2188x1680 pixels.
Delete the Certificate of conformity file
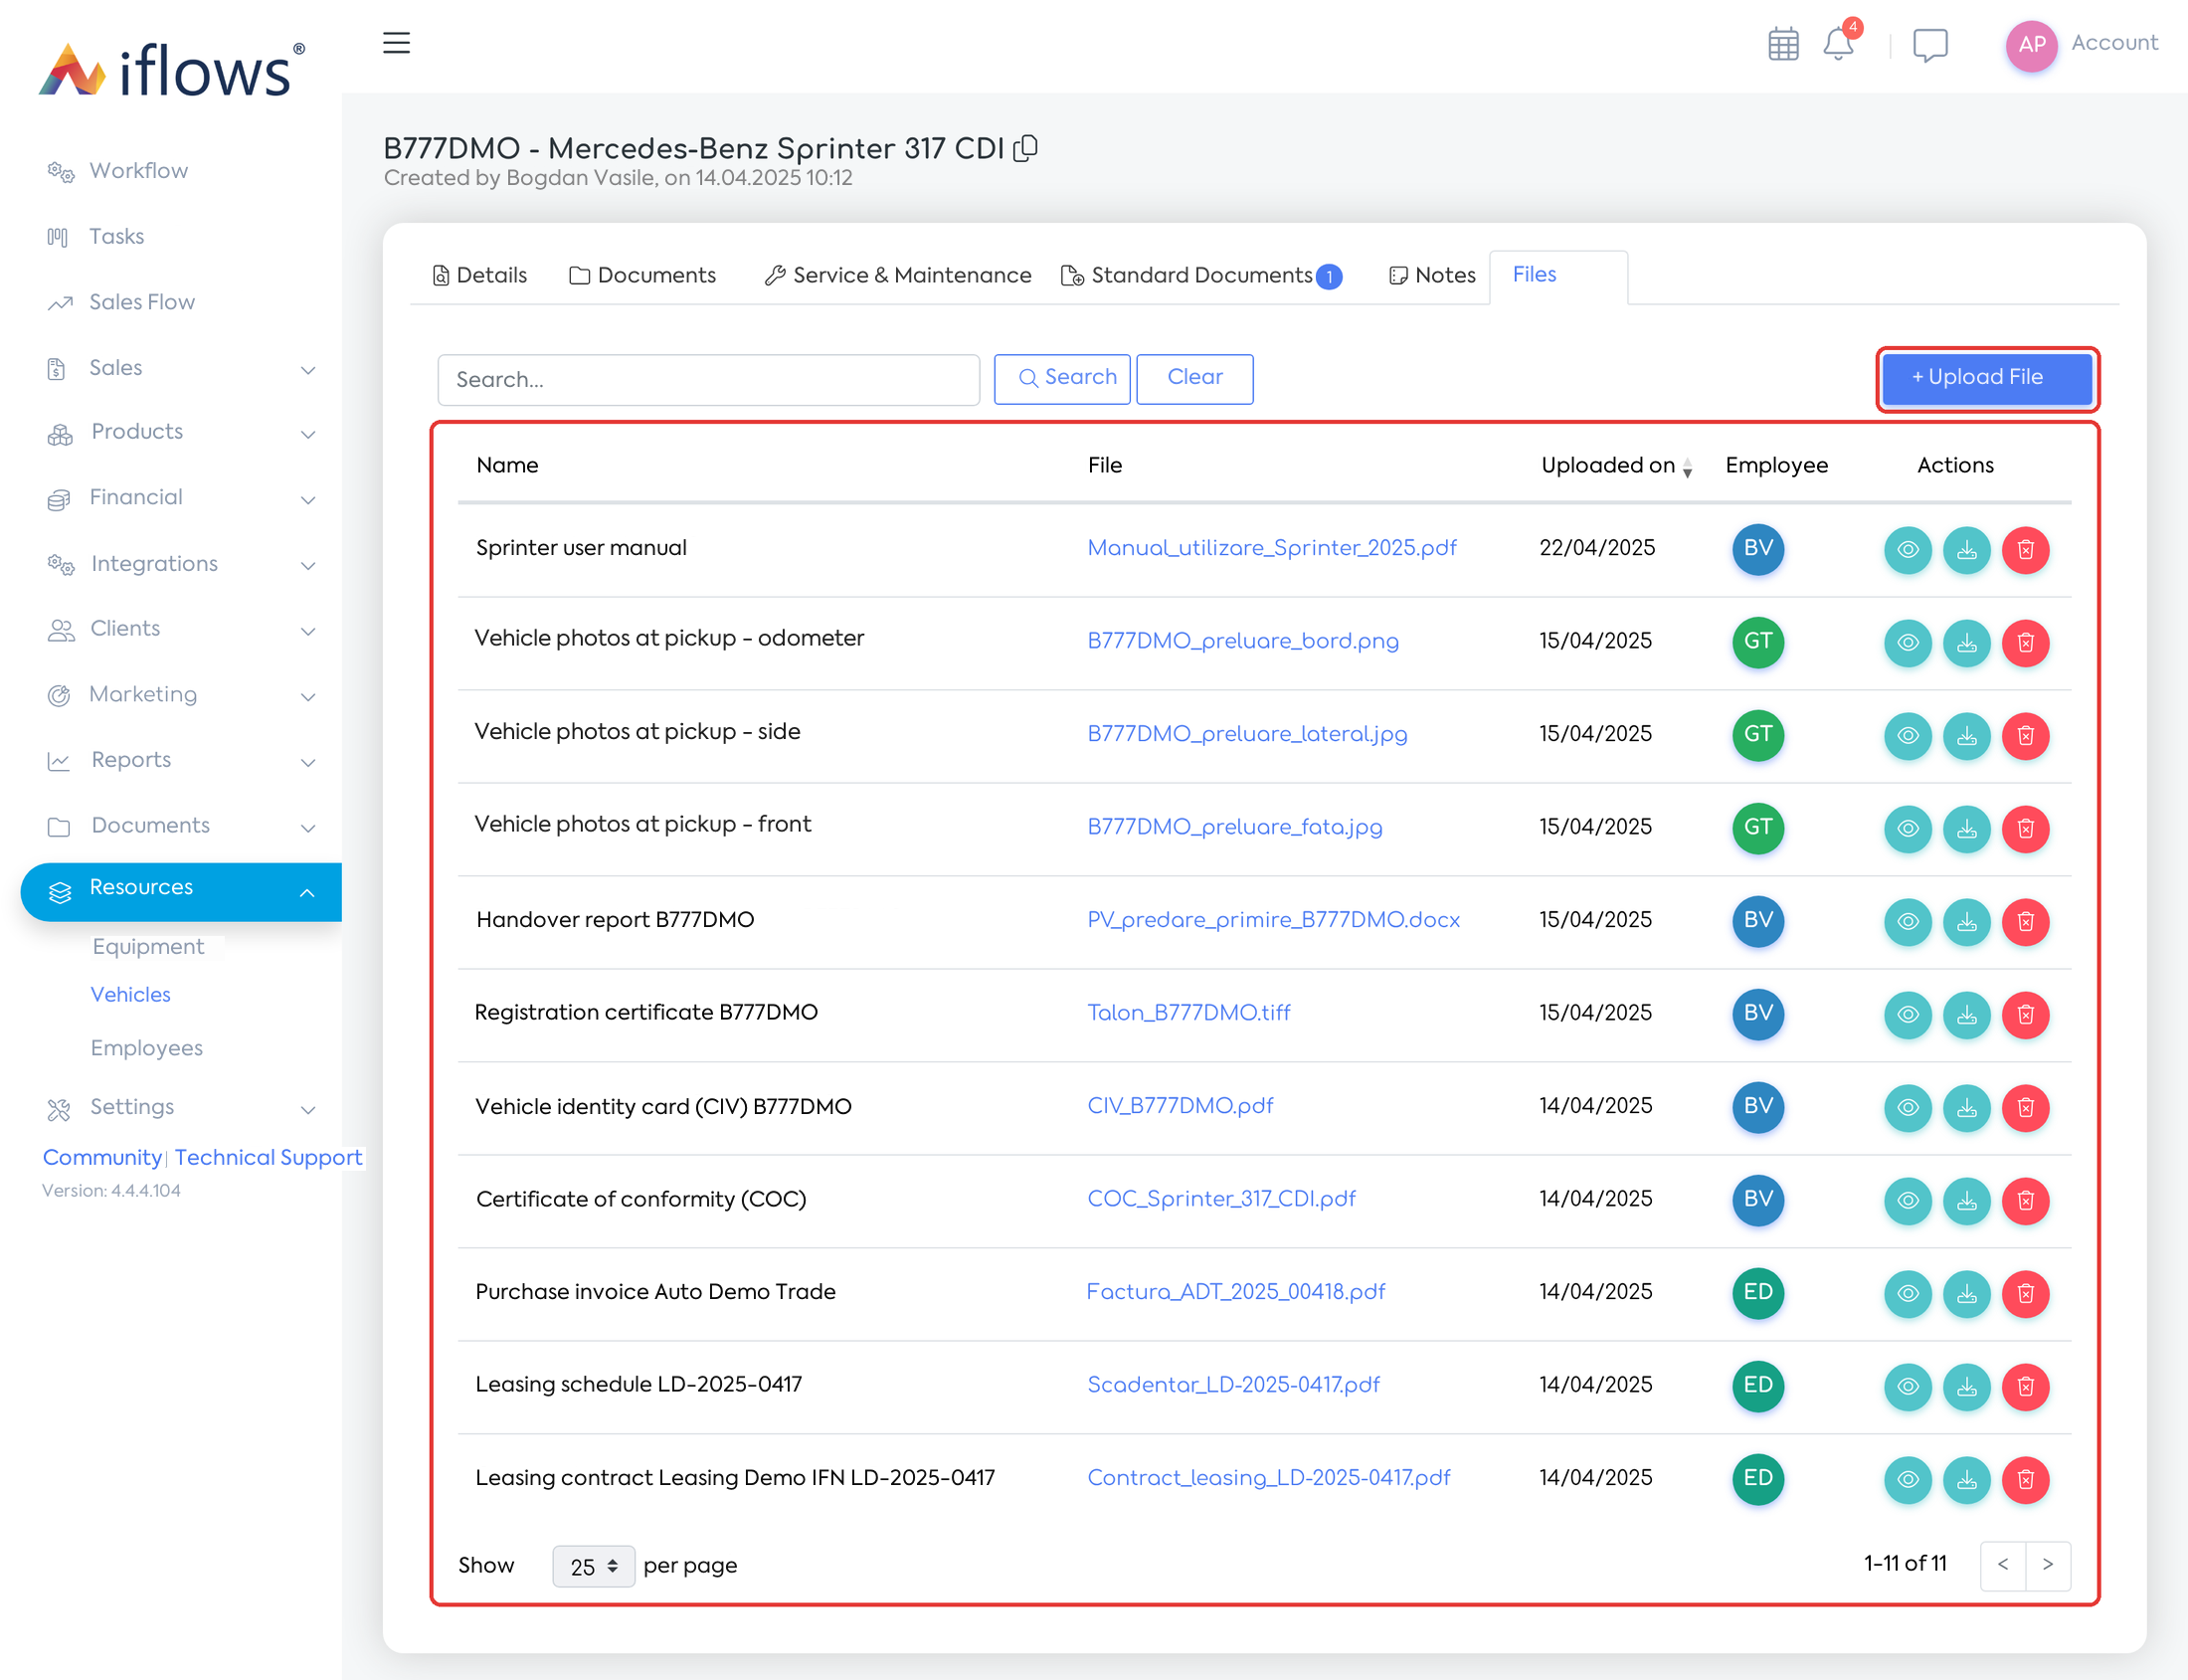tap(2025, 1201)
